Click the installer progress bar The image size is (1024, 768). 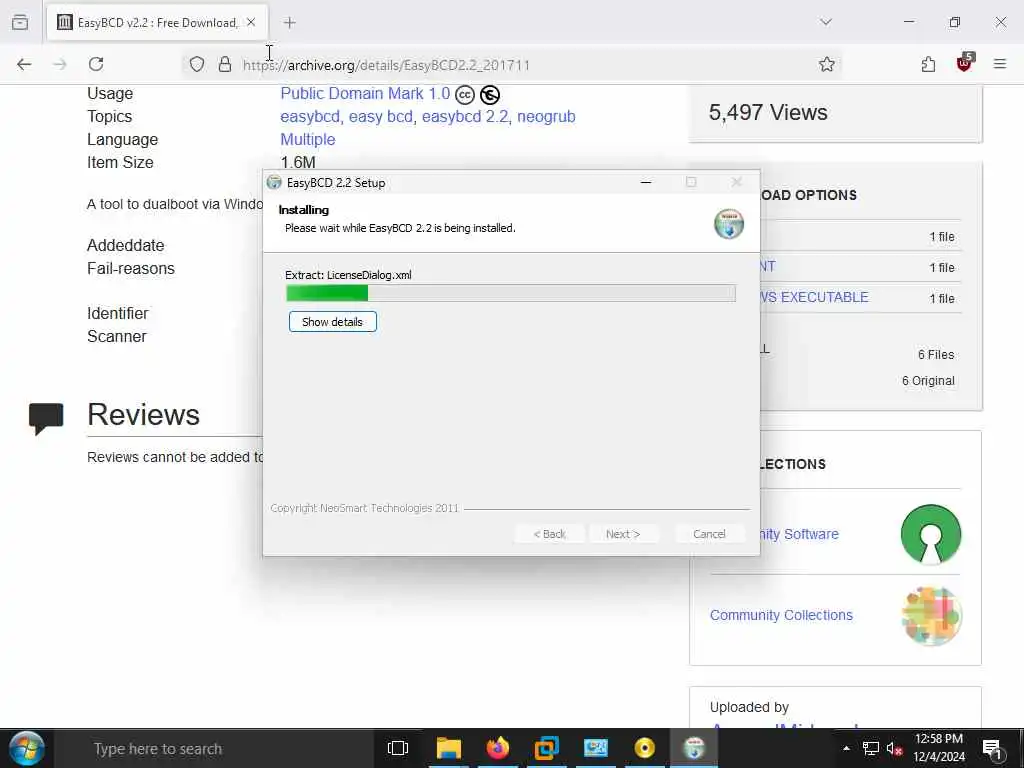[x=511, y=293]
